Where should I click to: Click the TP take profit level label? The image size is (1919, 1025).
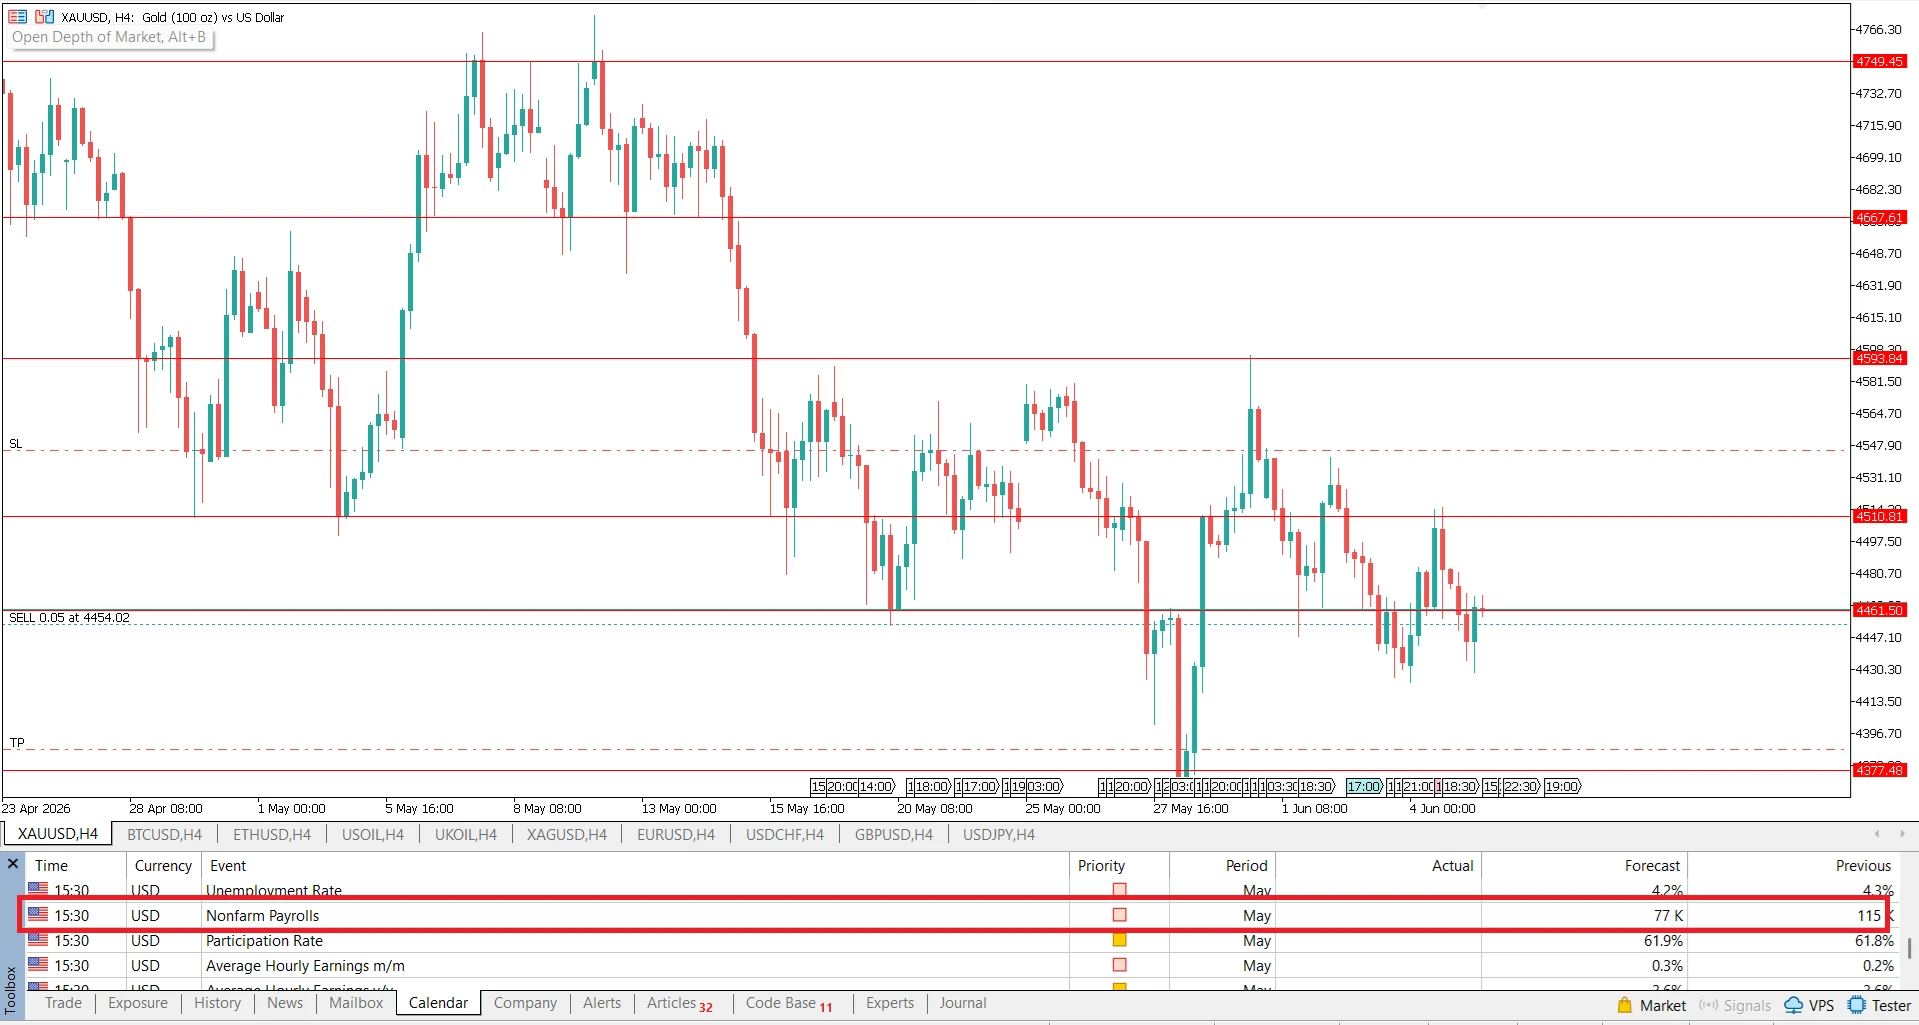[17, 743]
